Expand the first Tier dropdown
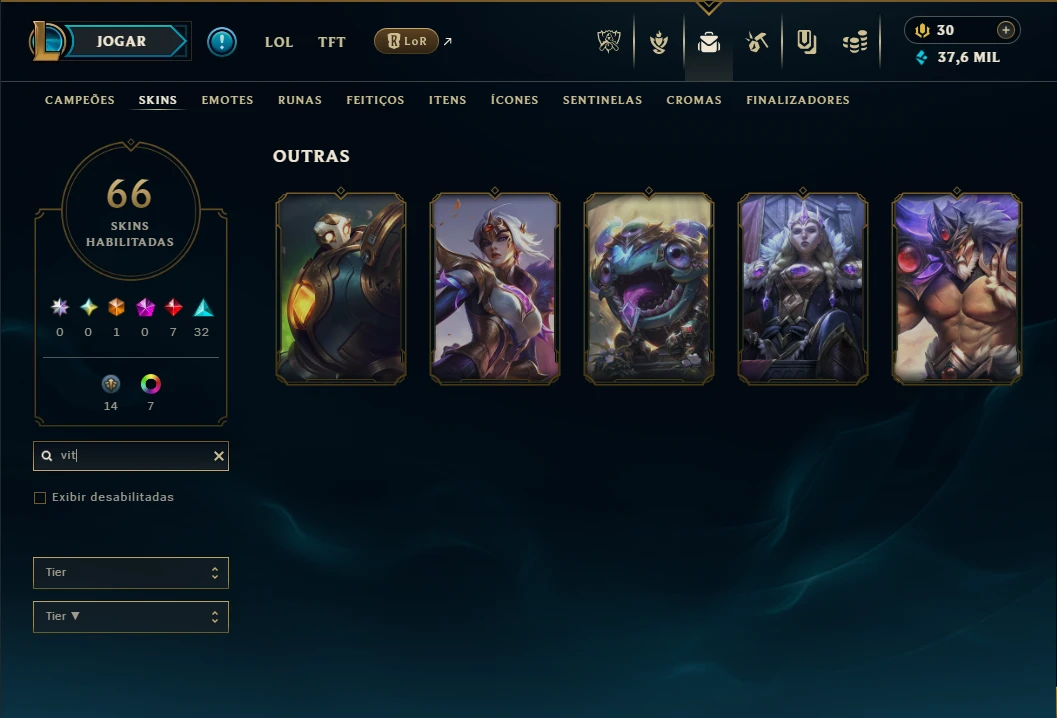The height and width of the screenshot is (718, 1057). [x=131, y=572]
